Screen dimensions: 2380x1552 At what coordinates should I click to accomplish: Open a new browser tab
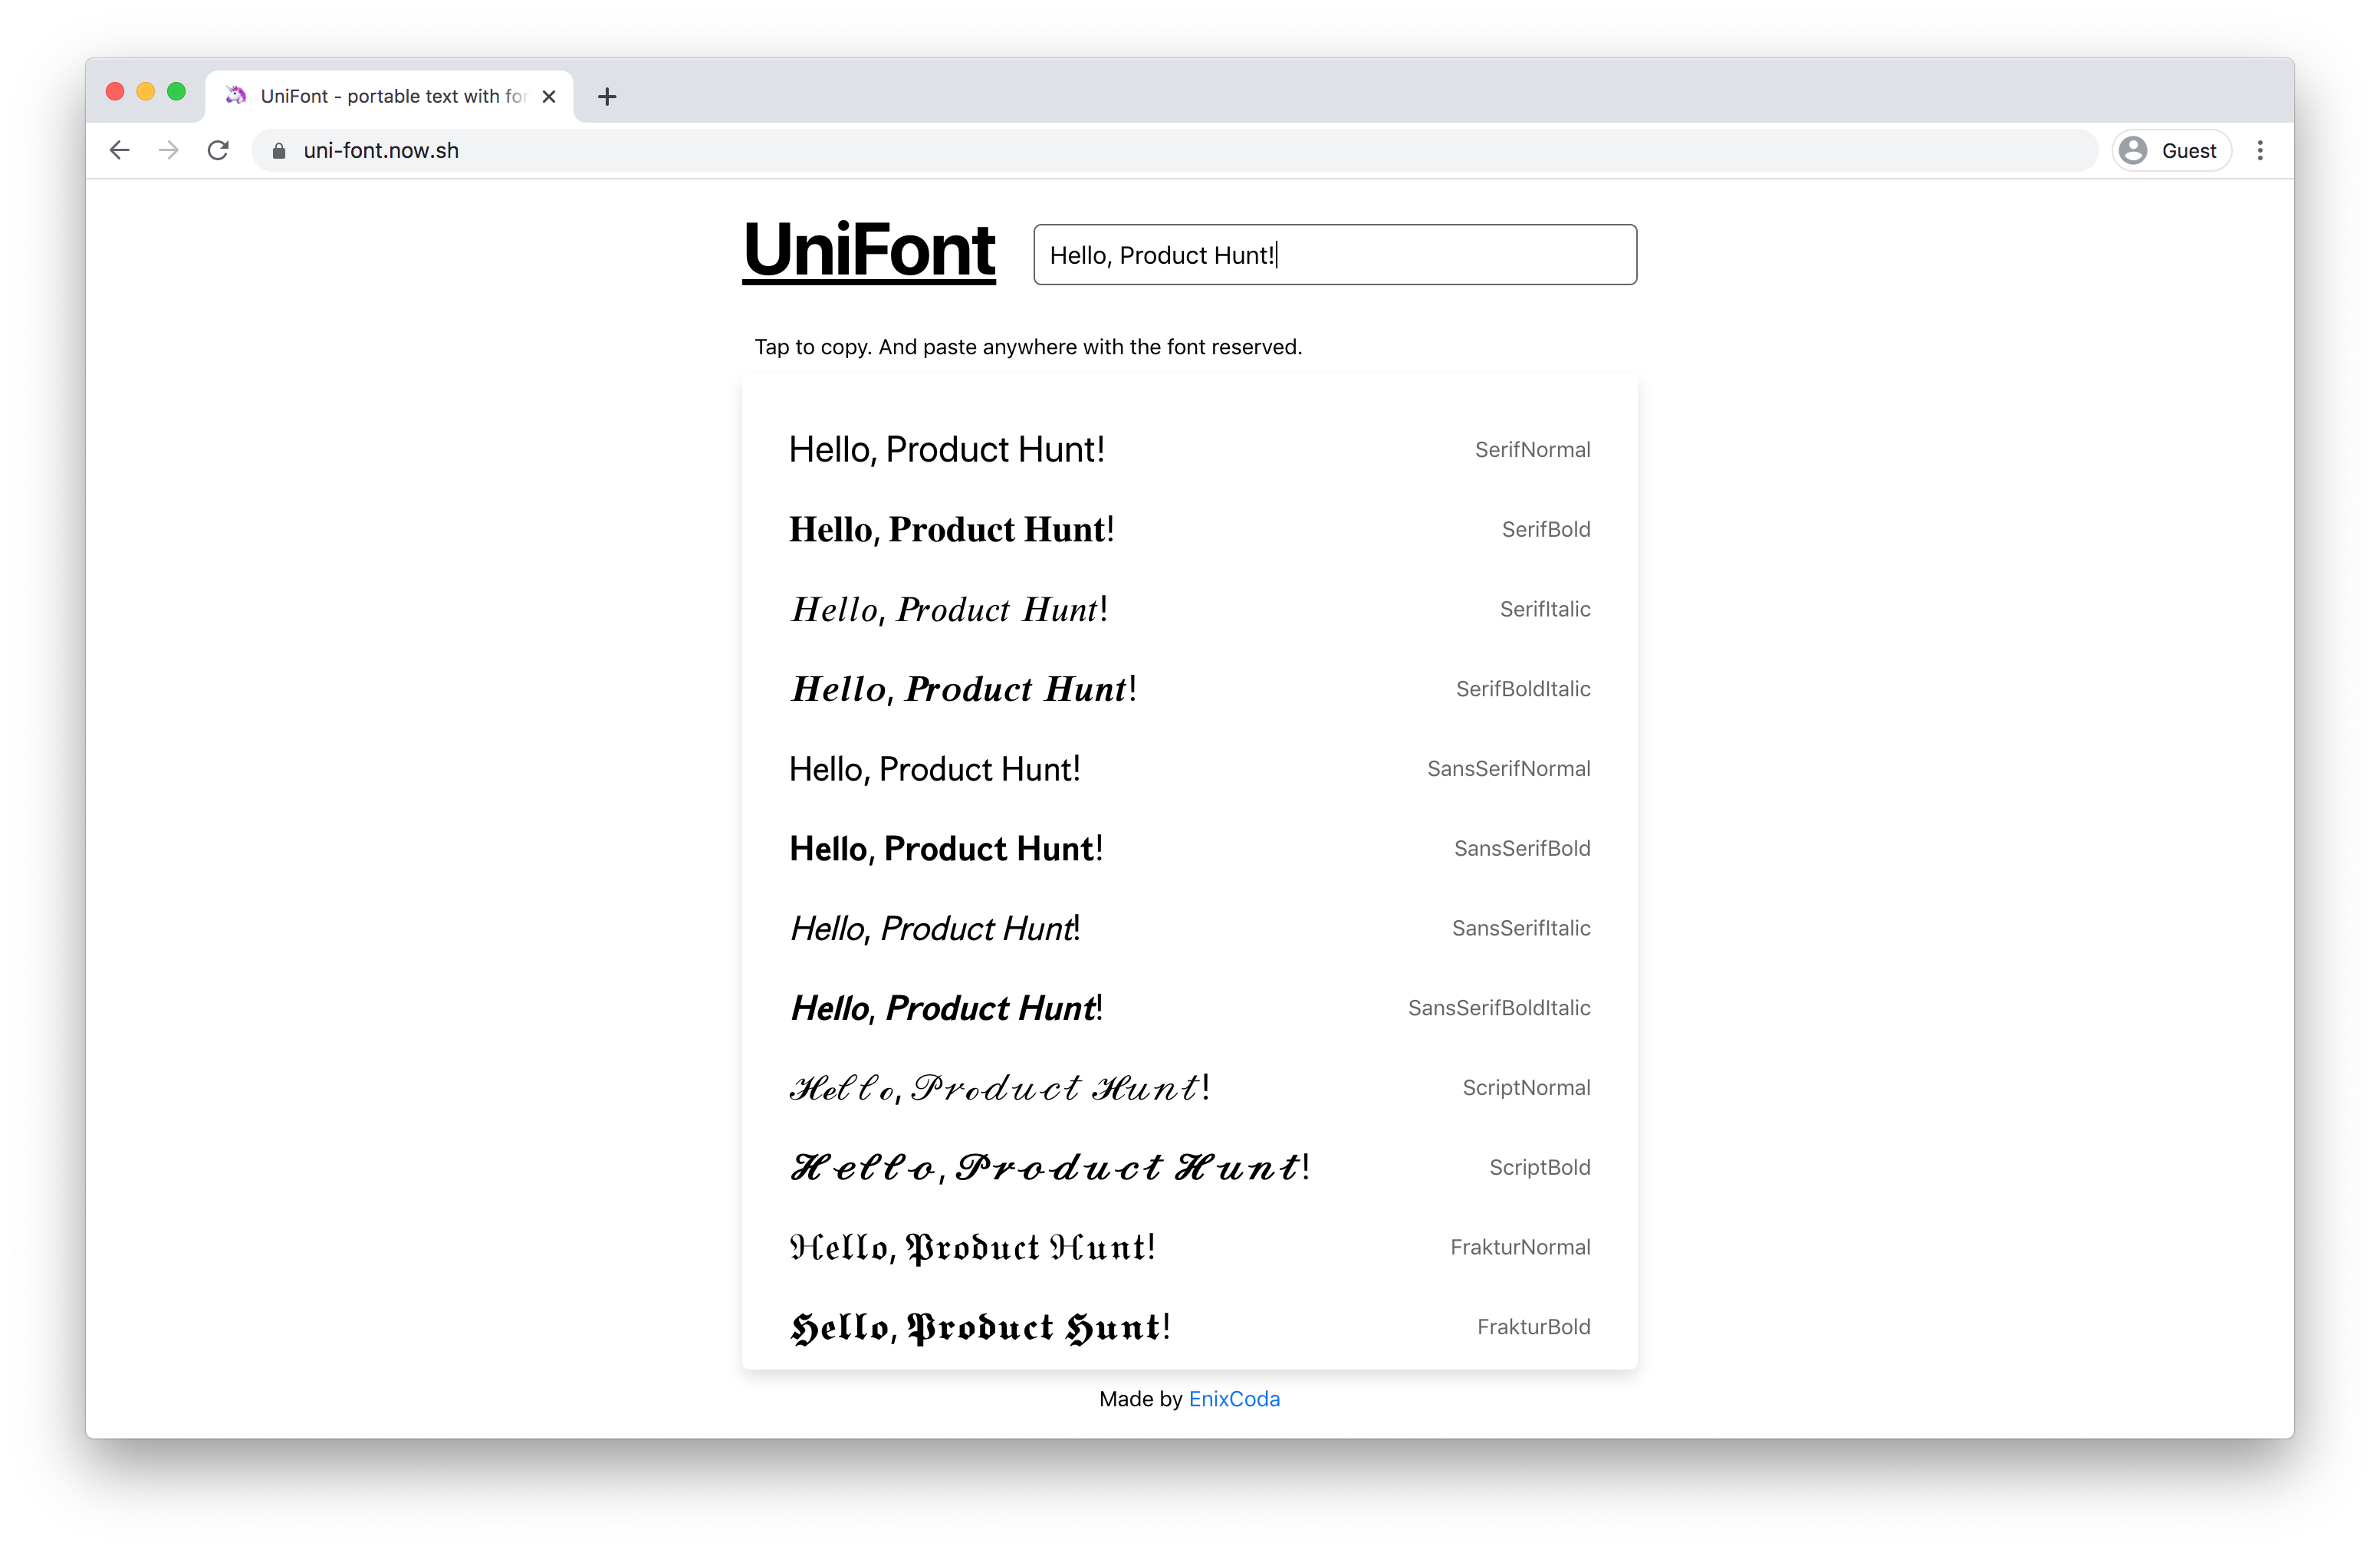pyautogui.click(x=607, y=96)
